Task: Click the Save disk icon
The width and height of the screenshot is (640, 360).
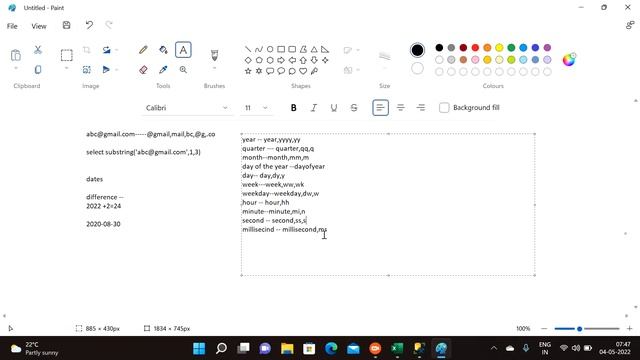Action: (67, 25)
